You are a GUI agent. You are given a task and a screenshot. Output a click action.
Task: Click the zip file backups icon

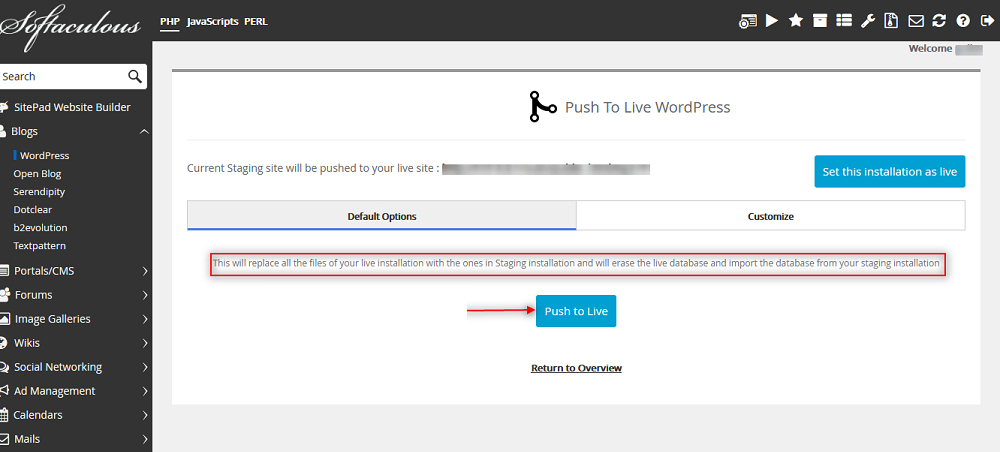891,20
